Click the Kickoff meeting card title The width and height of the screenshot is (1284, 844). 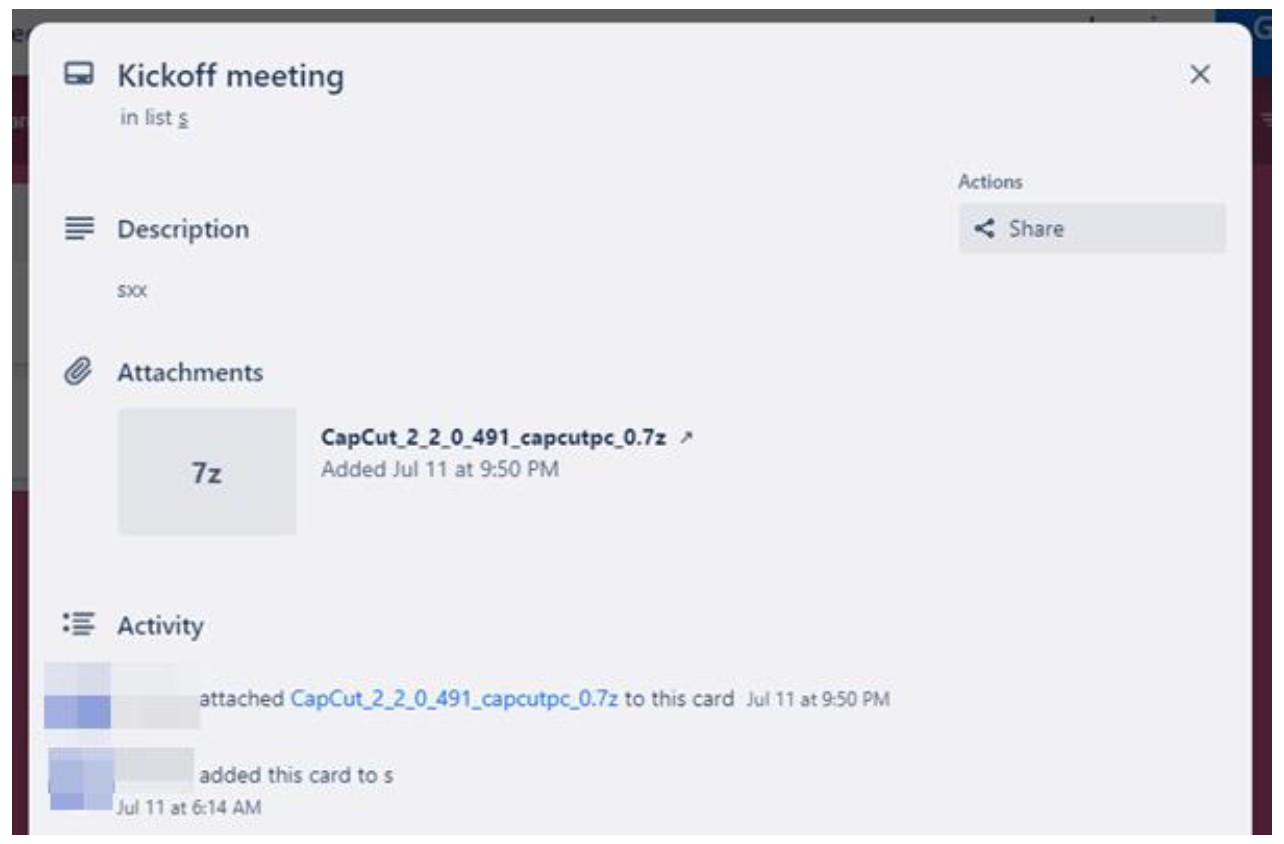pos(231,76)
